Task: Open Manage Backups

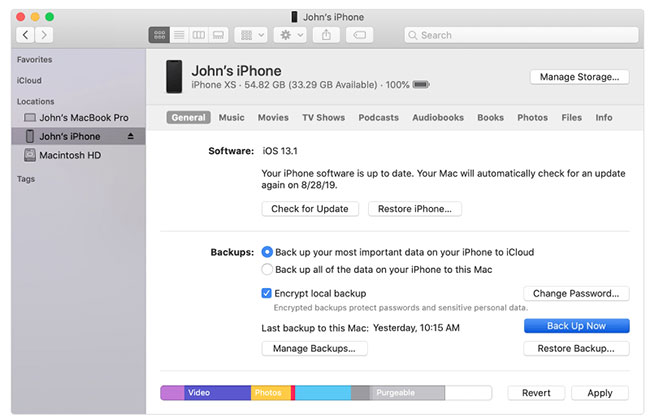Action: pos(314,348)
